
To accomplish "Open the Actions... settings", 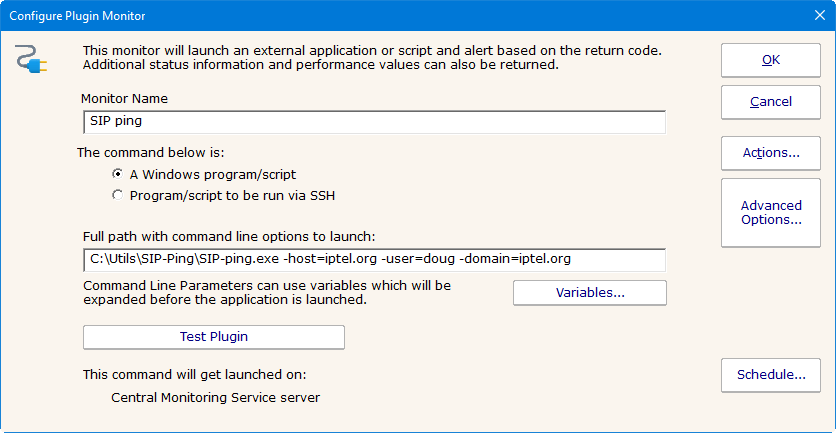I will 770,153.
